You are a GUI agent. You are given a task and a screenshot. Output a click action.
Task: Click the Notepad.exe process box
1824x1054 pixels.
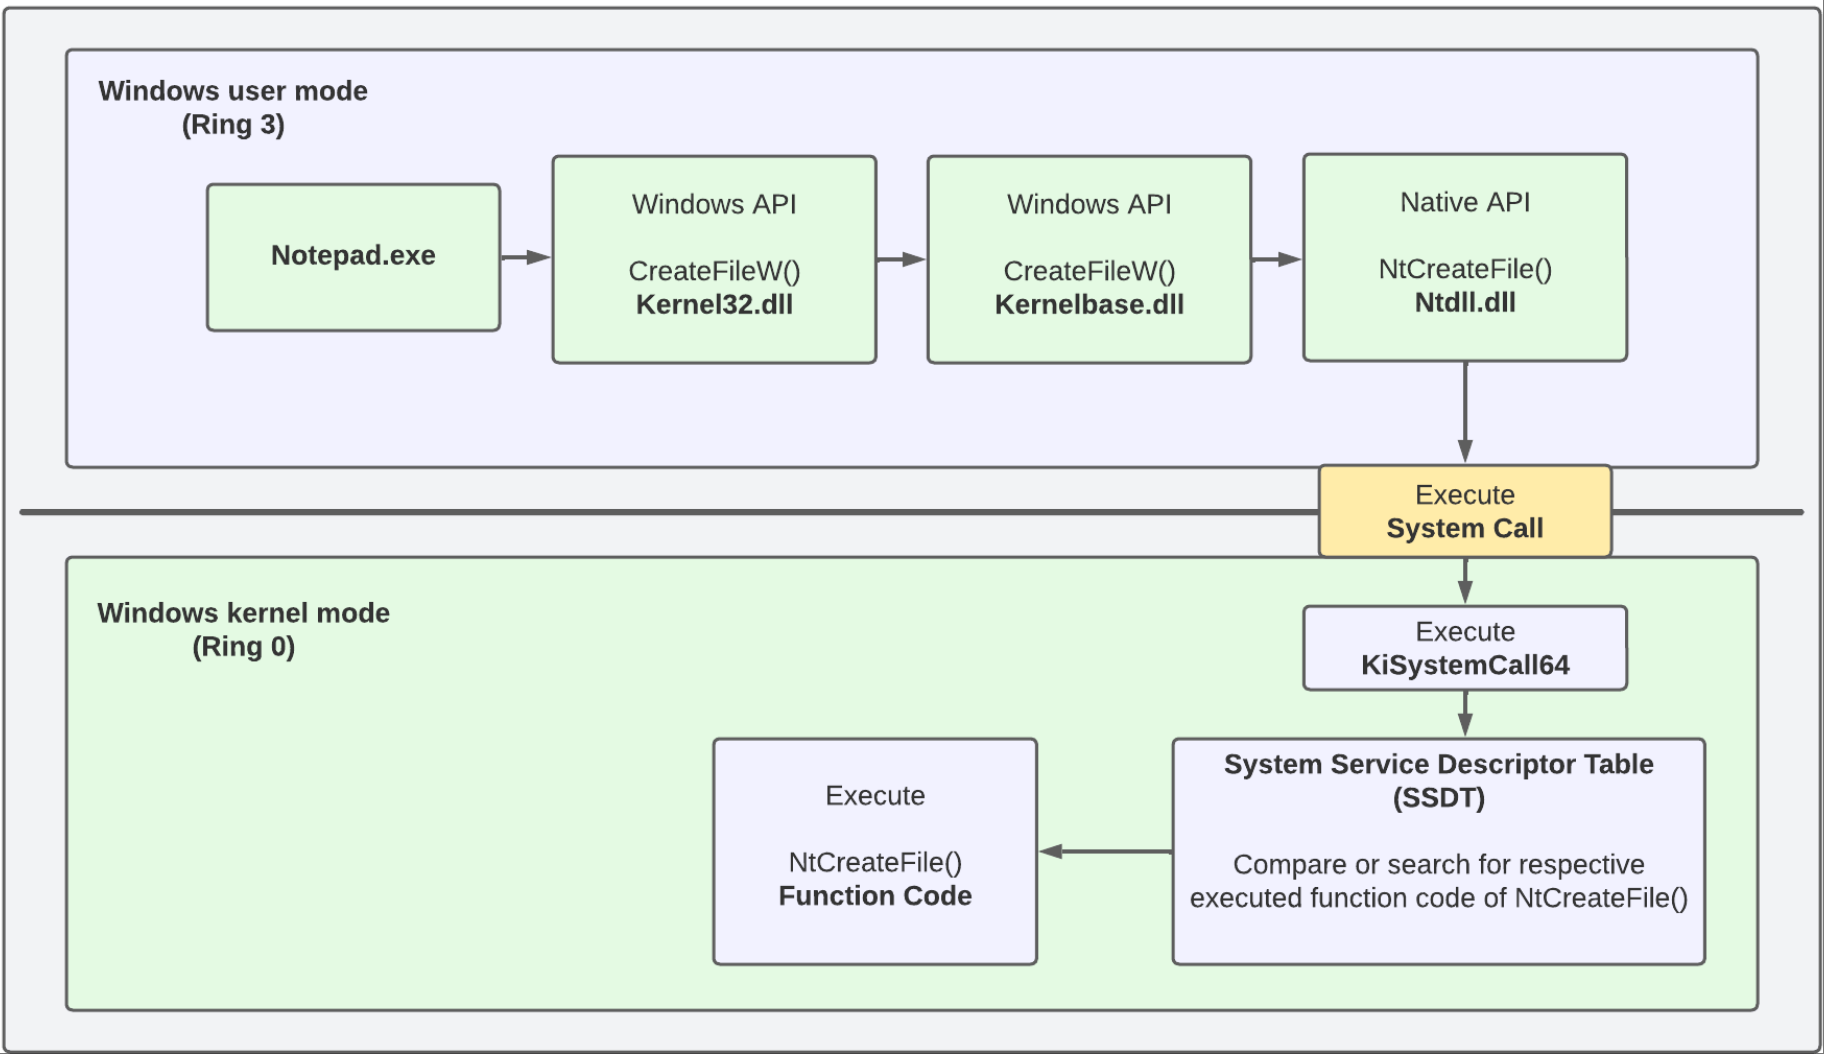click(x=353, y=257)
